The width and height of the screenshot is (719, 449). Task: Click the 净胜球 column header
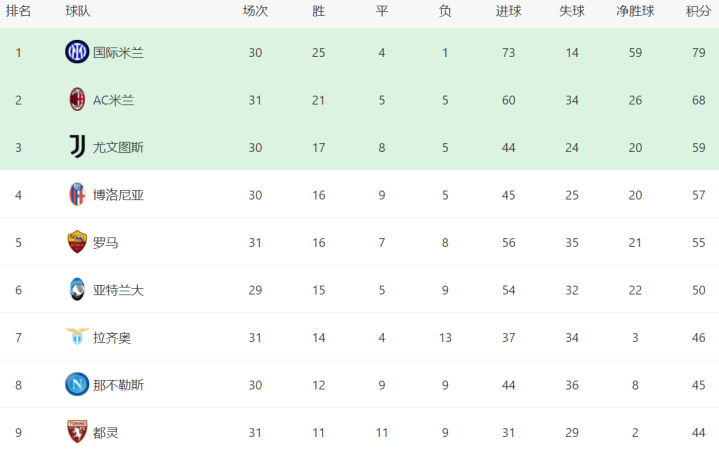click(634, 12)
